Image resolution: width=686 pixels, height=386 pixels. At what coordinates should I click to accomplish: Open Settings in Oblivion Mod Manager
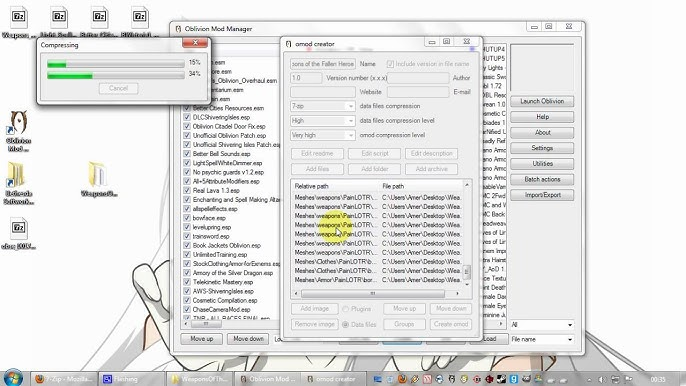click(x=542, y=148)
